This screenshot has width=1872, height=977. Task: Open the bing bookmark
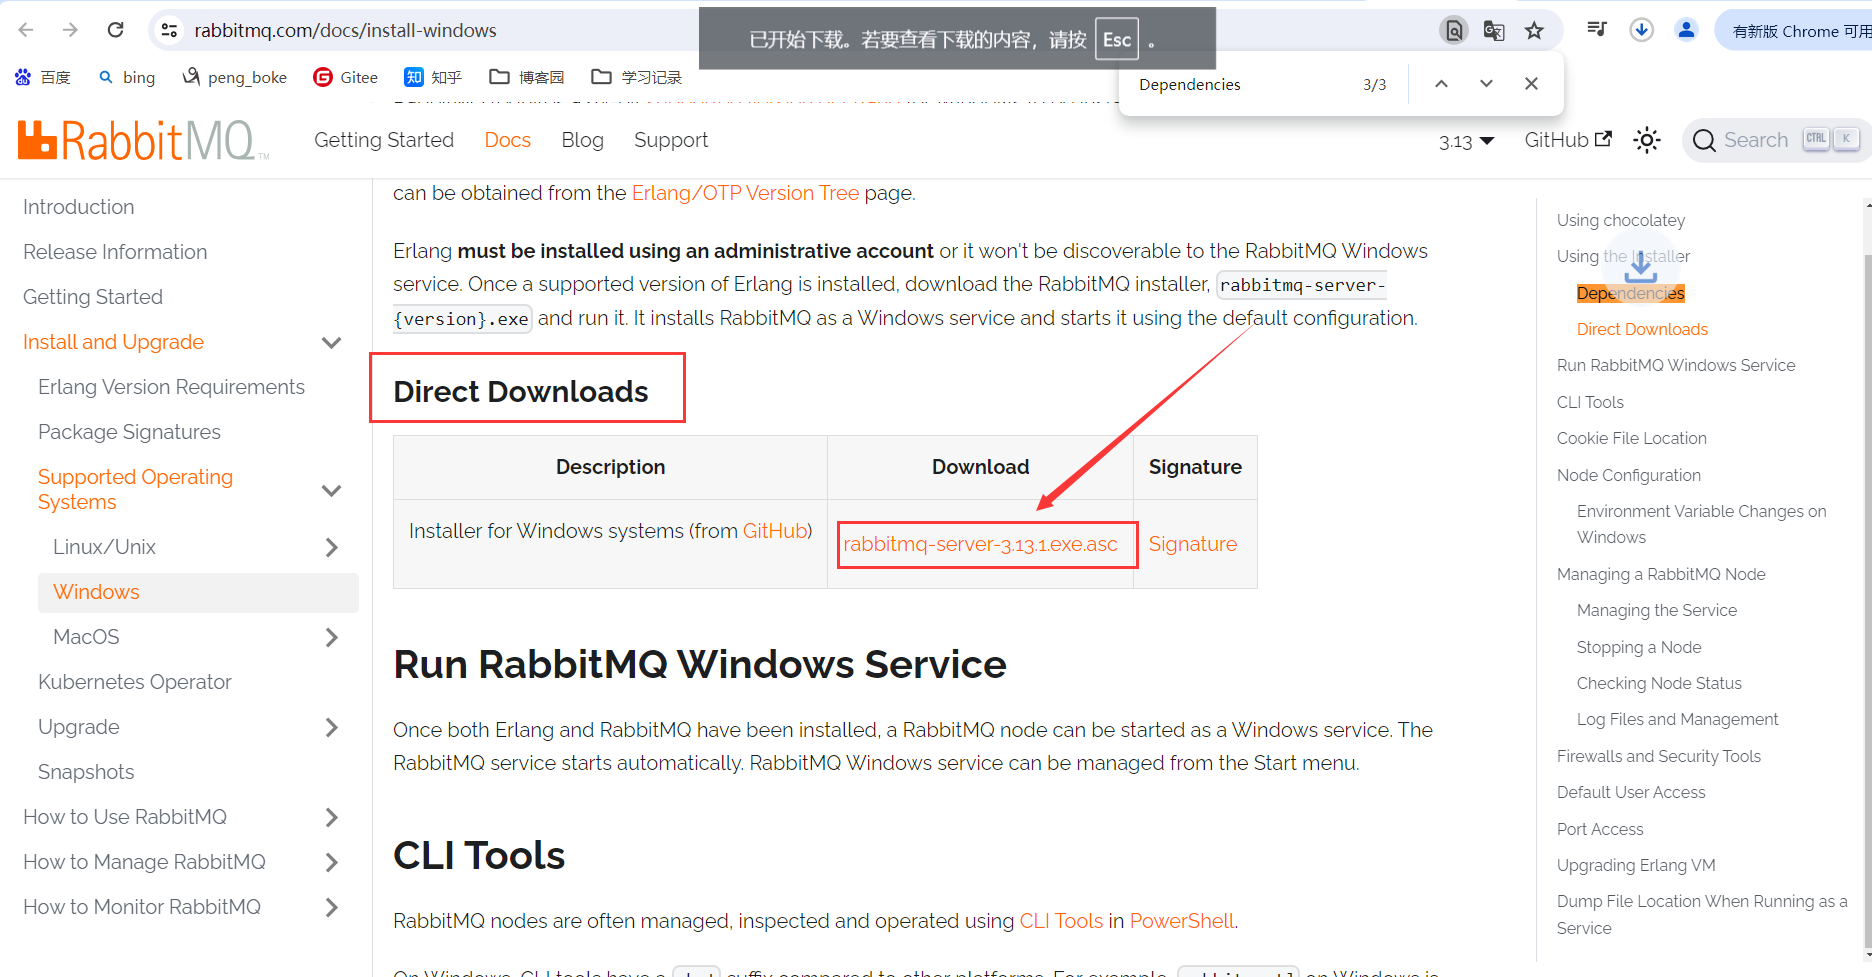[127, 77]
